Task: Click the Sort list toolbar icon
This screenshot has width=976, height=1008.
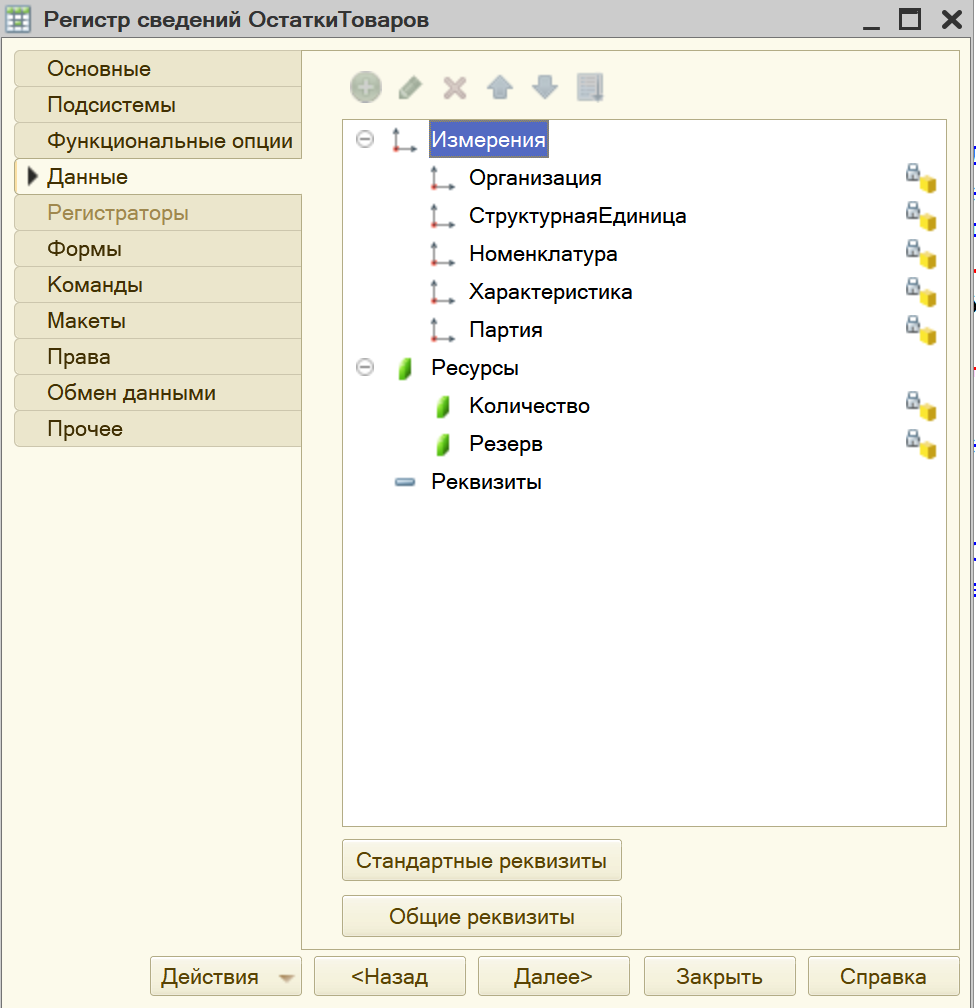Action: click(x=590, y=87)
